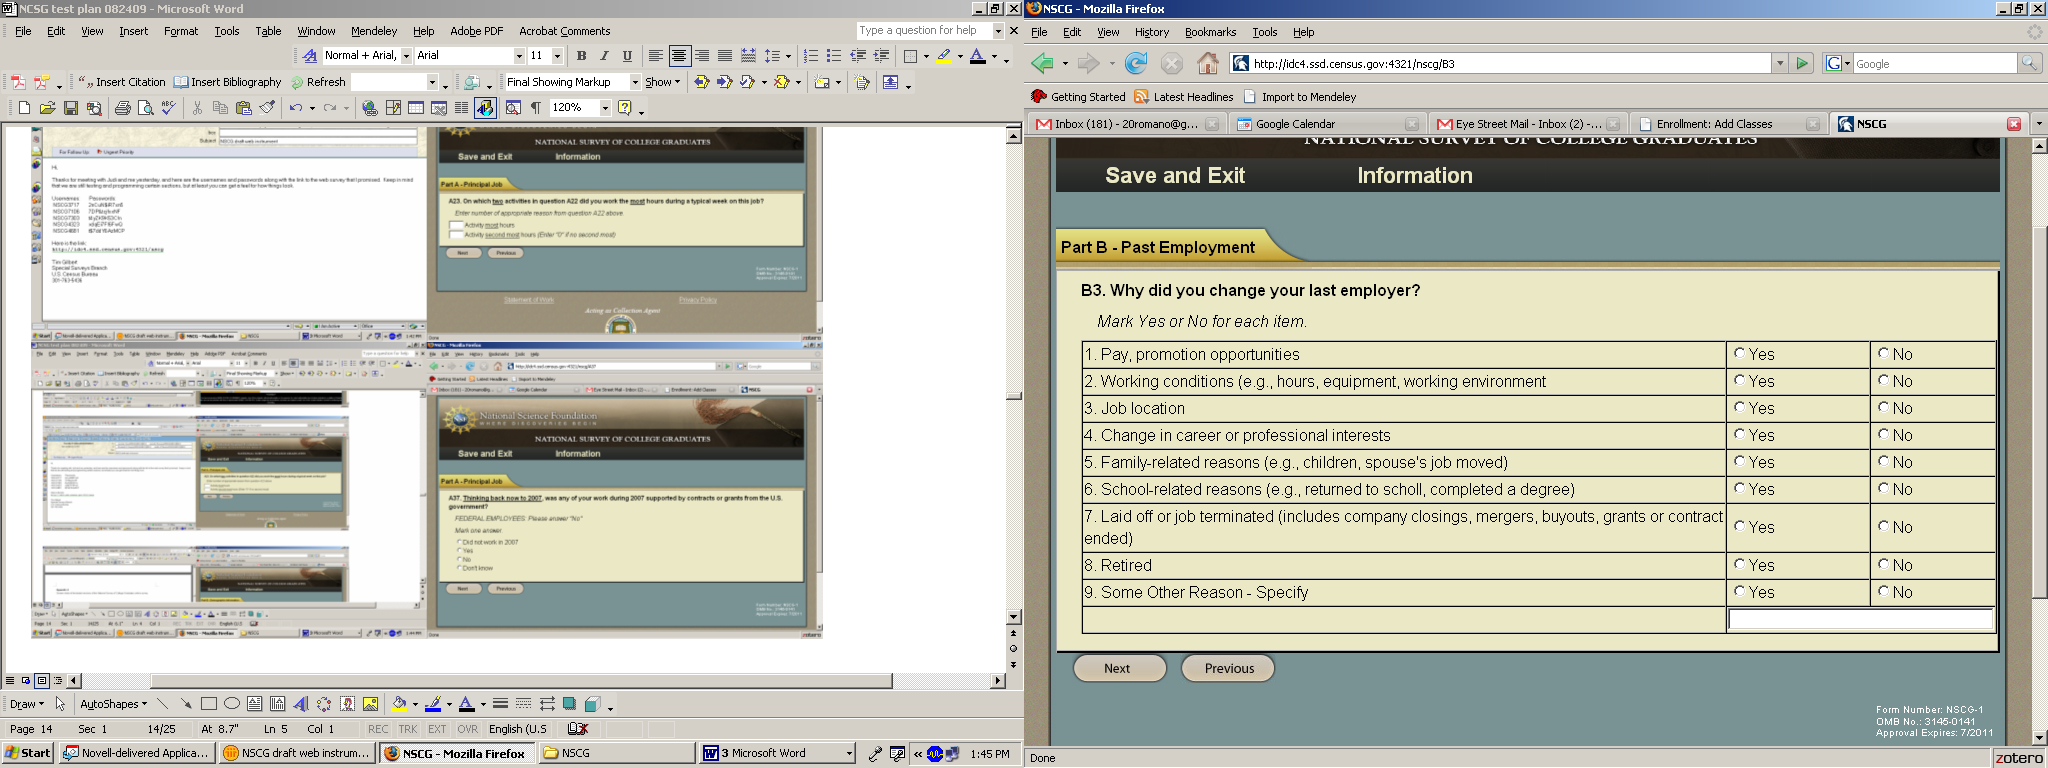Toggle bold formatting in Word
The height and width of the screenshot is (768, 2048).
(x=581, y=56)
